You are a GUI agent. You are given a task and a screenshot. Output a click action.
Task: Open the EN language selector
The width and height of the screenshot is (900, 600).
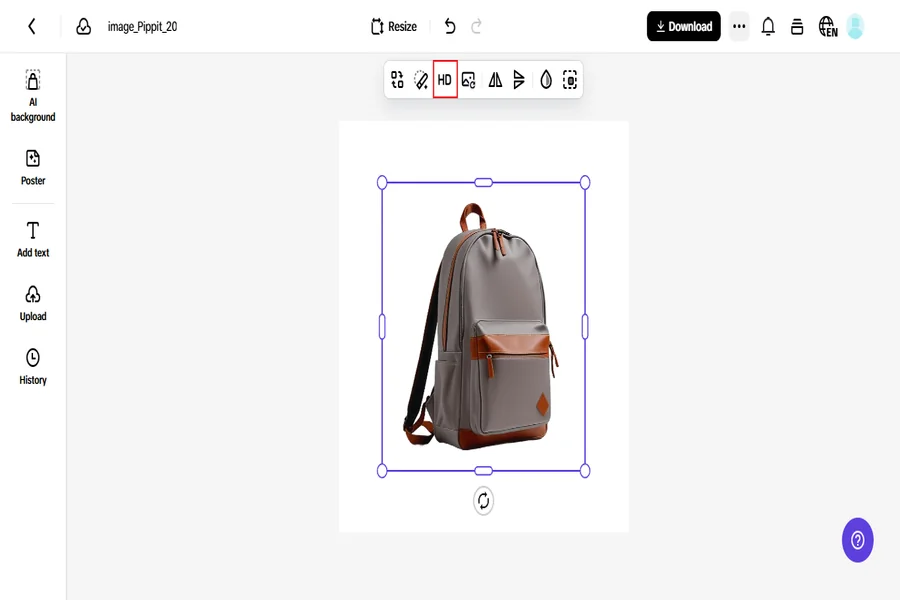(x=827, y=27)
